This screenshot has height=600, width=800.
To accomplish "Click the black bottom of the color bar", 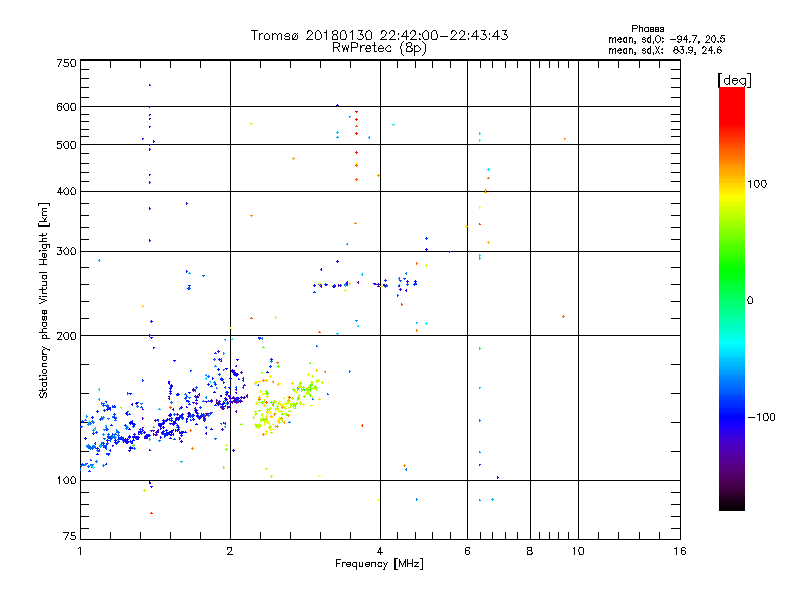I will coord(732,503).
